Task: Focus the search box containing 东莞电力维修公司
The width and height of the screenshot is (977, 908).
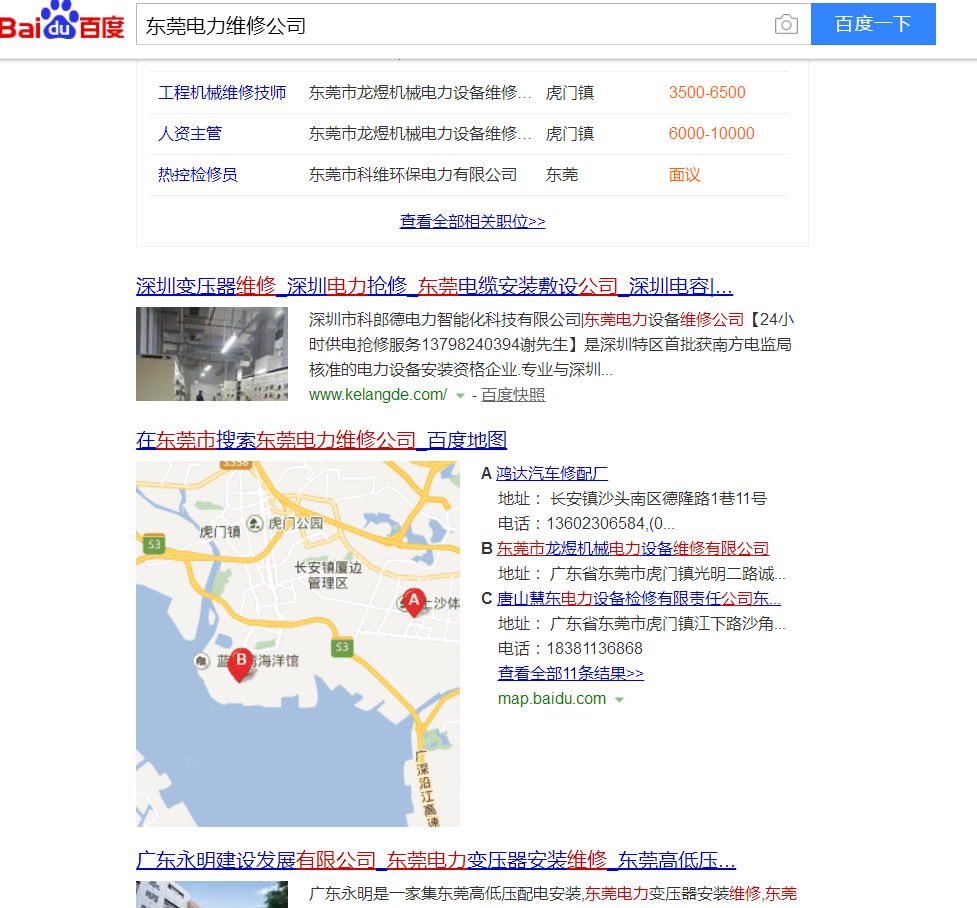Action: [474, 24]
